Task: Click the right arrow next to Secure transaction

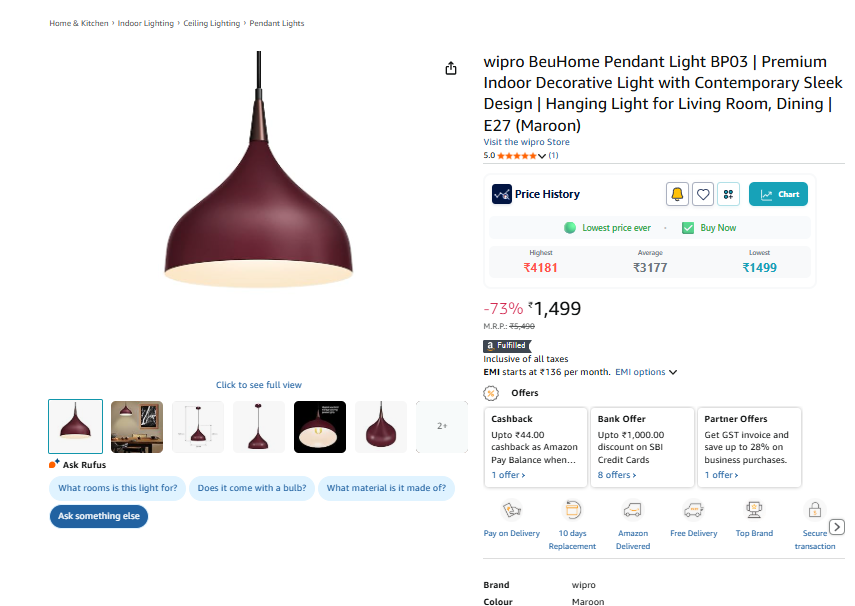Action: [x=837, y=527]
